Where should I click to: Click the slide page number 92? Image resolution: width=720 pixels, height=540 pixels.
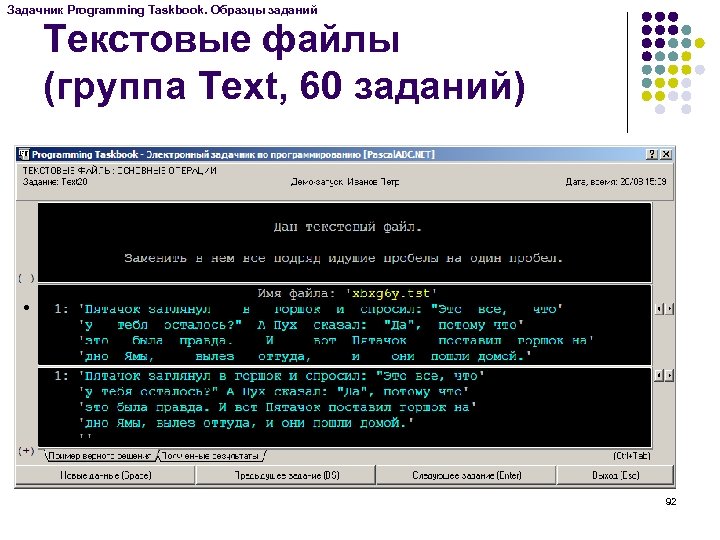click(x=671, y=501)
